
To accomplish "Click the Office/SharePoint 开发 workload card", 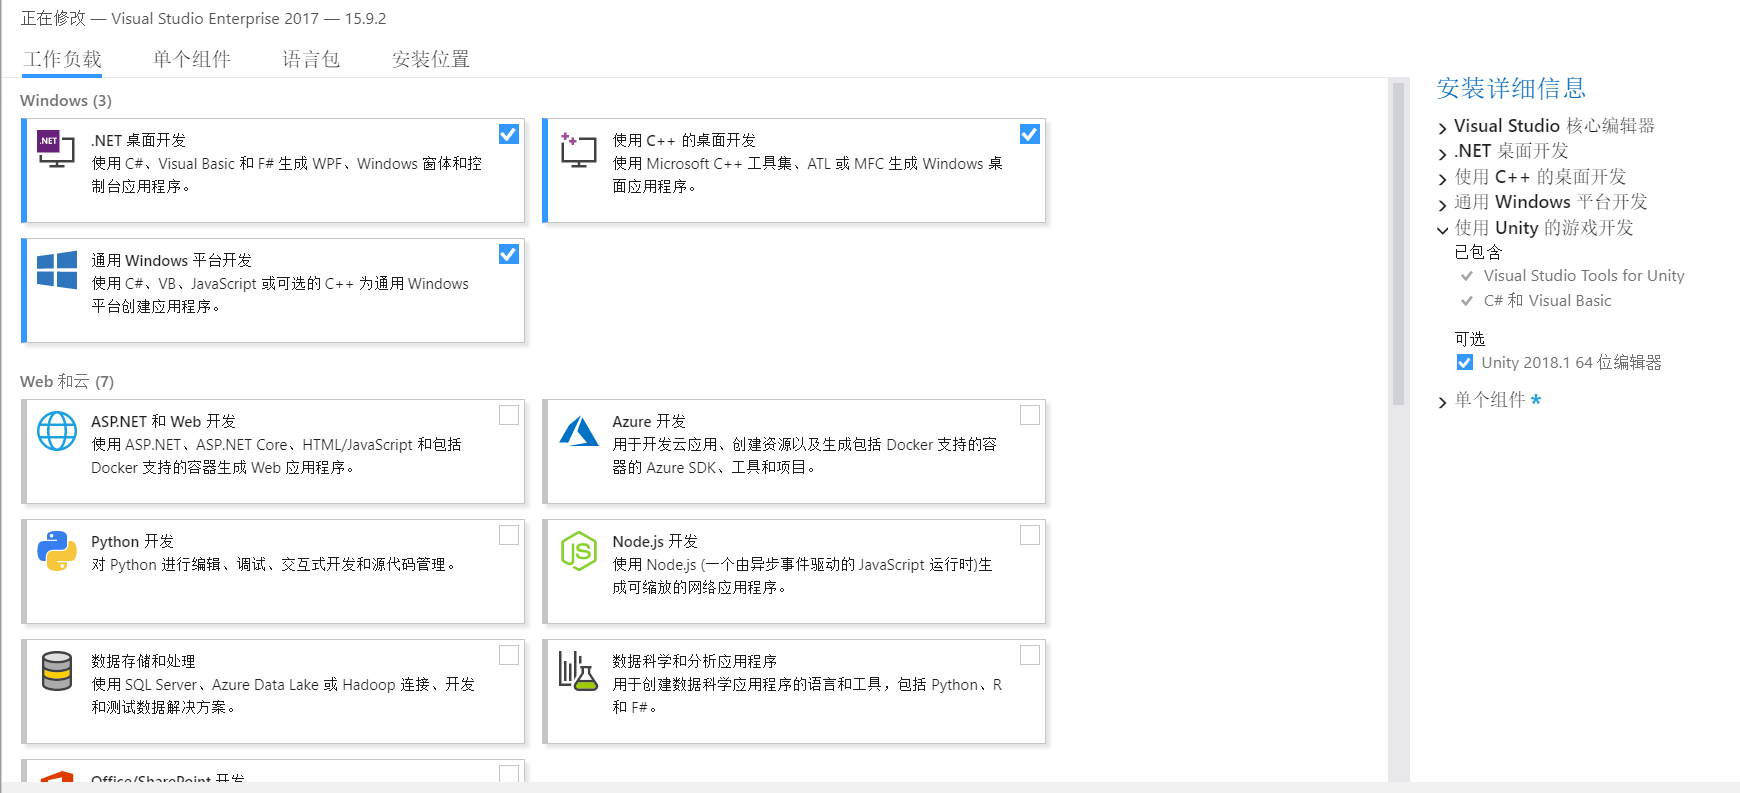I will 273,771.
